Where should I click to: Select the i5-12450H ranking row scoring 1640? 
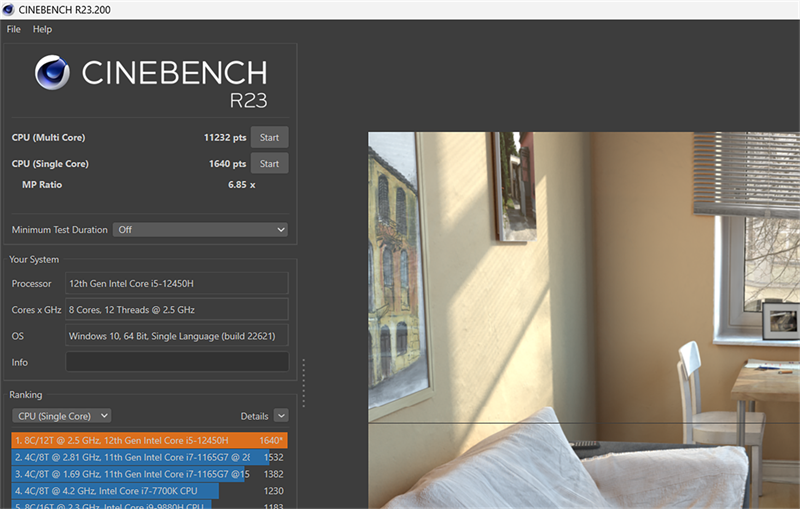pos(149,440)
